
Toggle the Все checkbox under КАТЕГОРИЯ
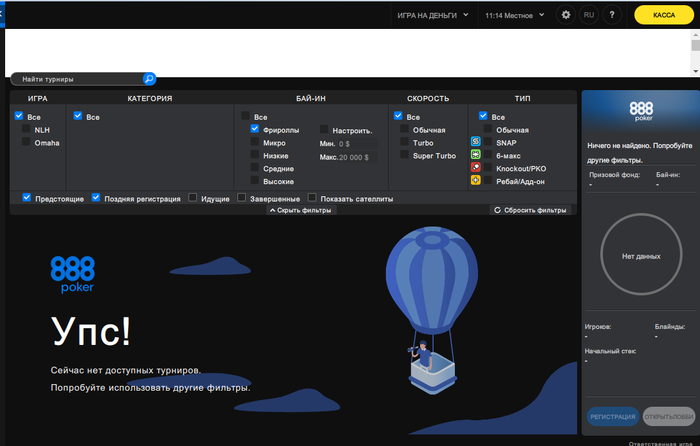coord(78,116)
